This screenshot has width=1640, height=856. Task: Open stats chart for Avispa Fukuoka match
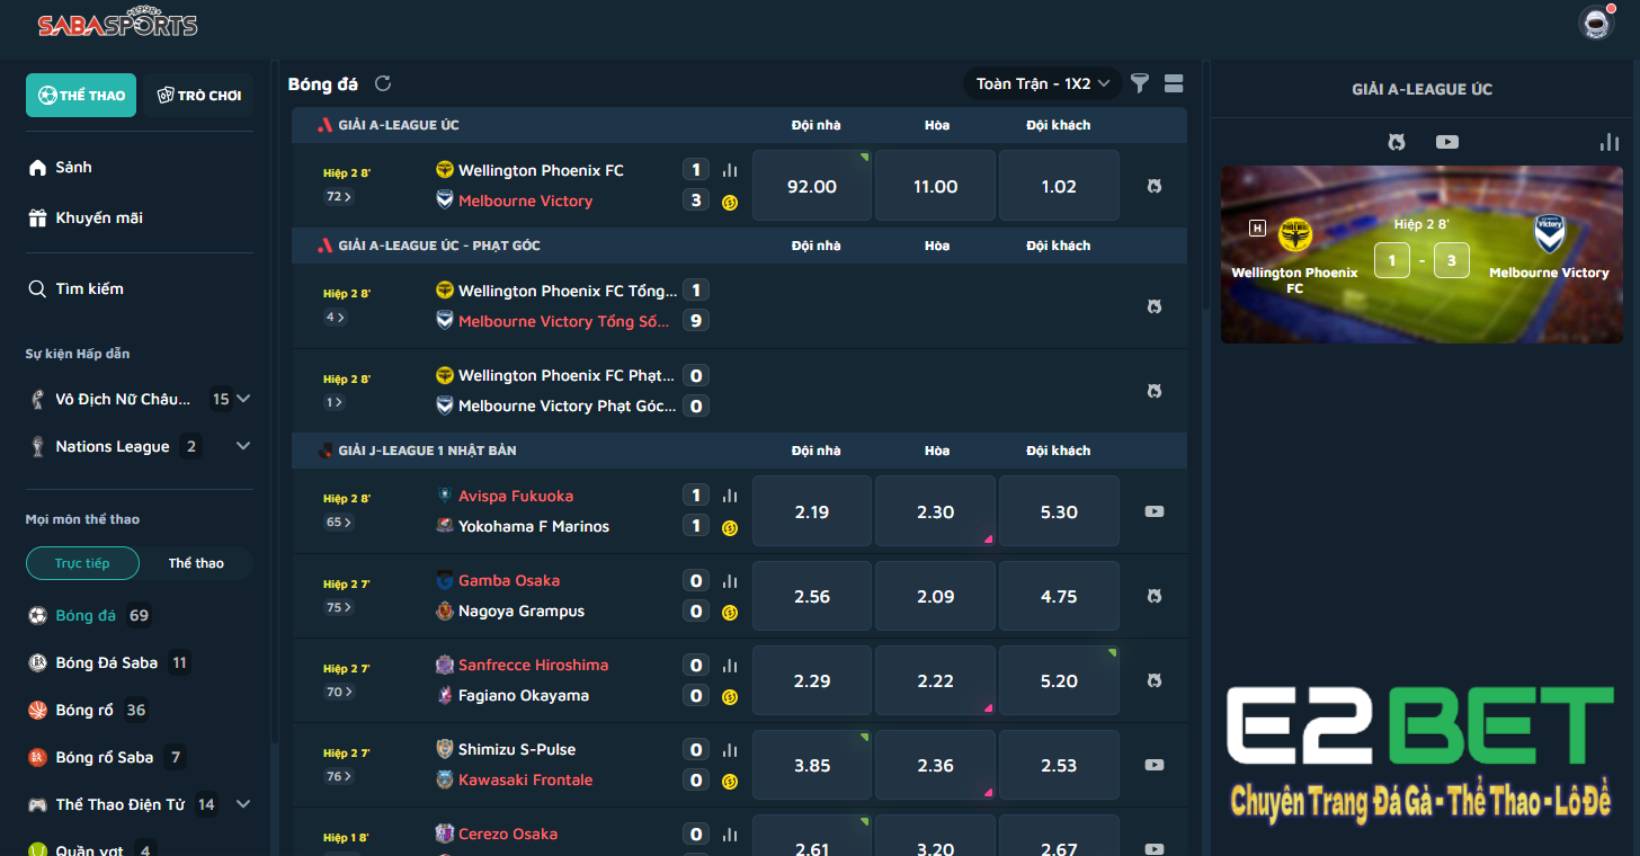coord(730,495)
